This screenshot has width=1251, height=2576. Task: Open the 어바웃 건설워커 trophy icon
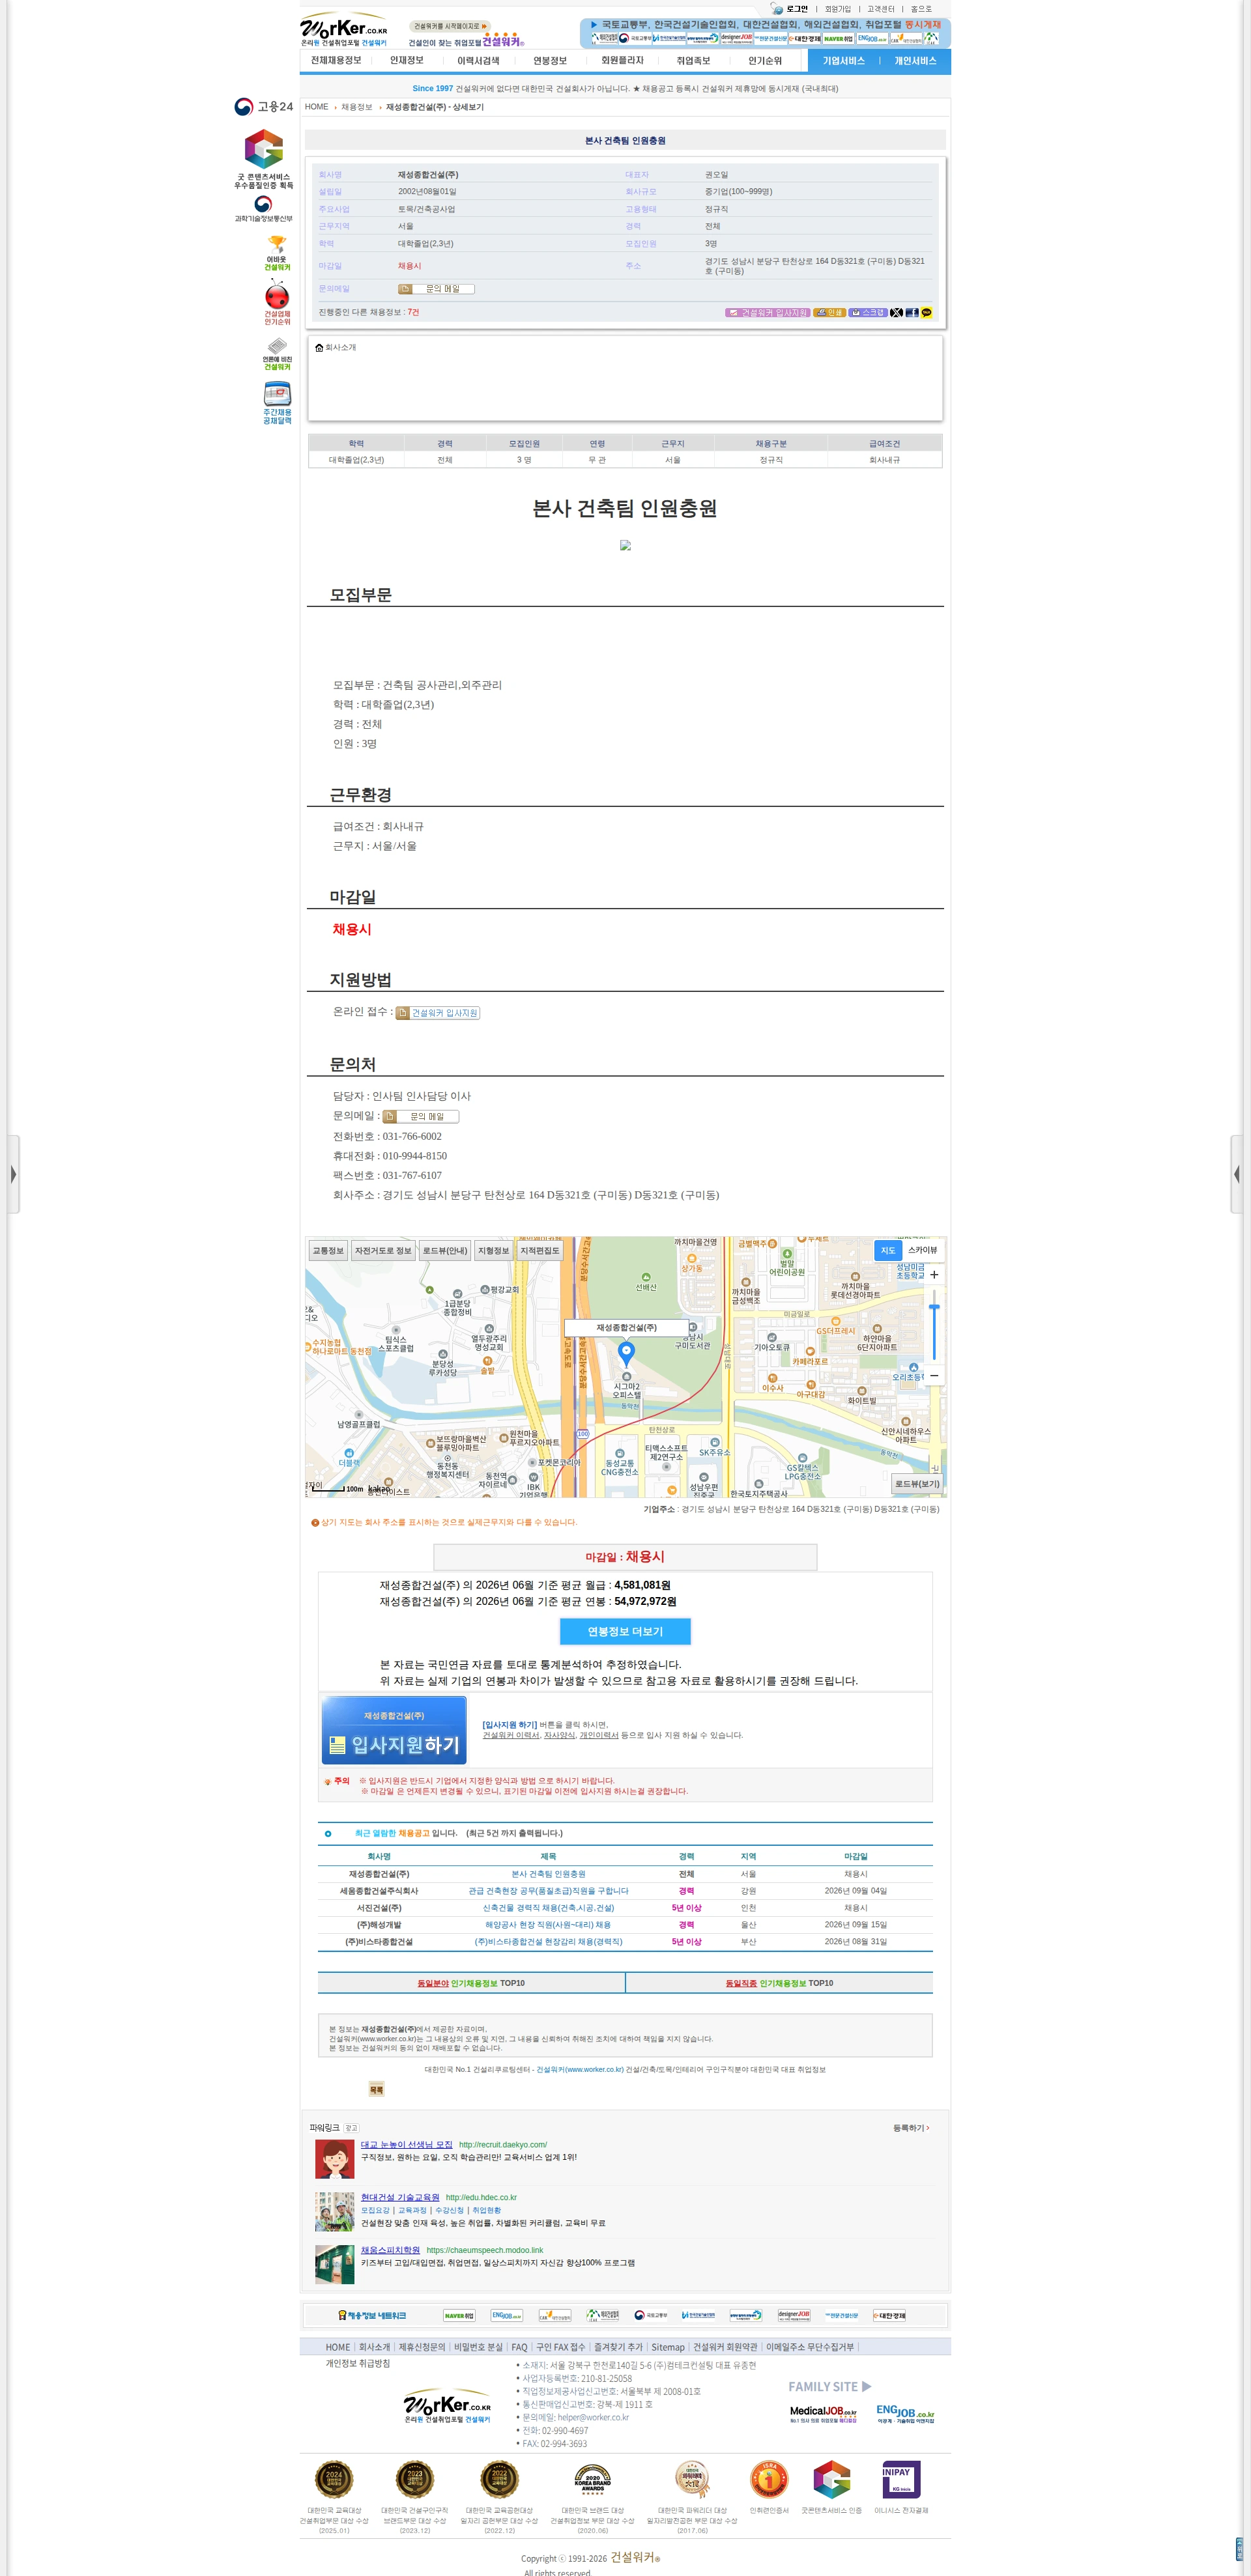click(277, 253)
